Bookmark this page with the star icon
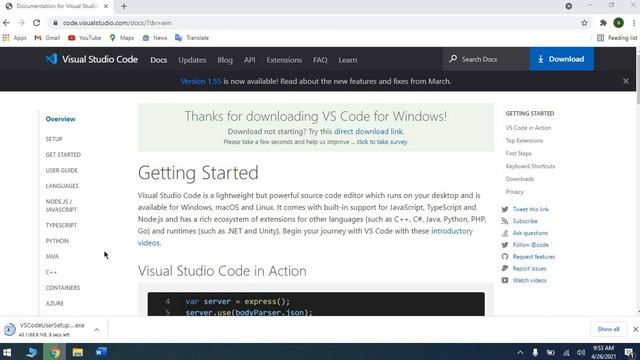Image resolution: width=640 pixels, height=360 pixels. [584, 23]
